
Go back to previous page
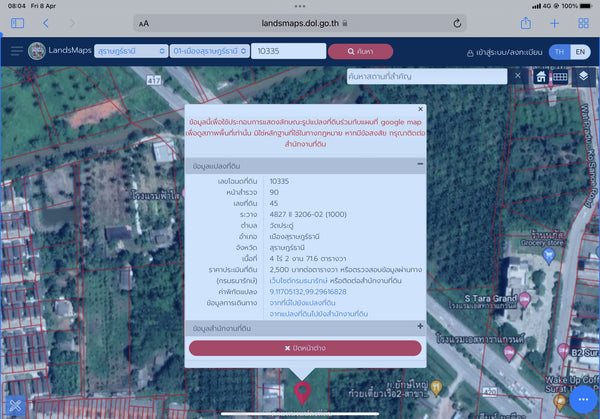pos(46,23)
